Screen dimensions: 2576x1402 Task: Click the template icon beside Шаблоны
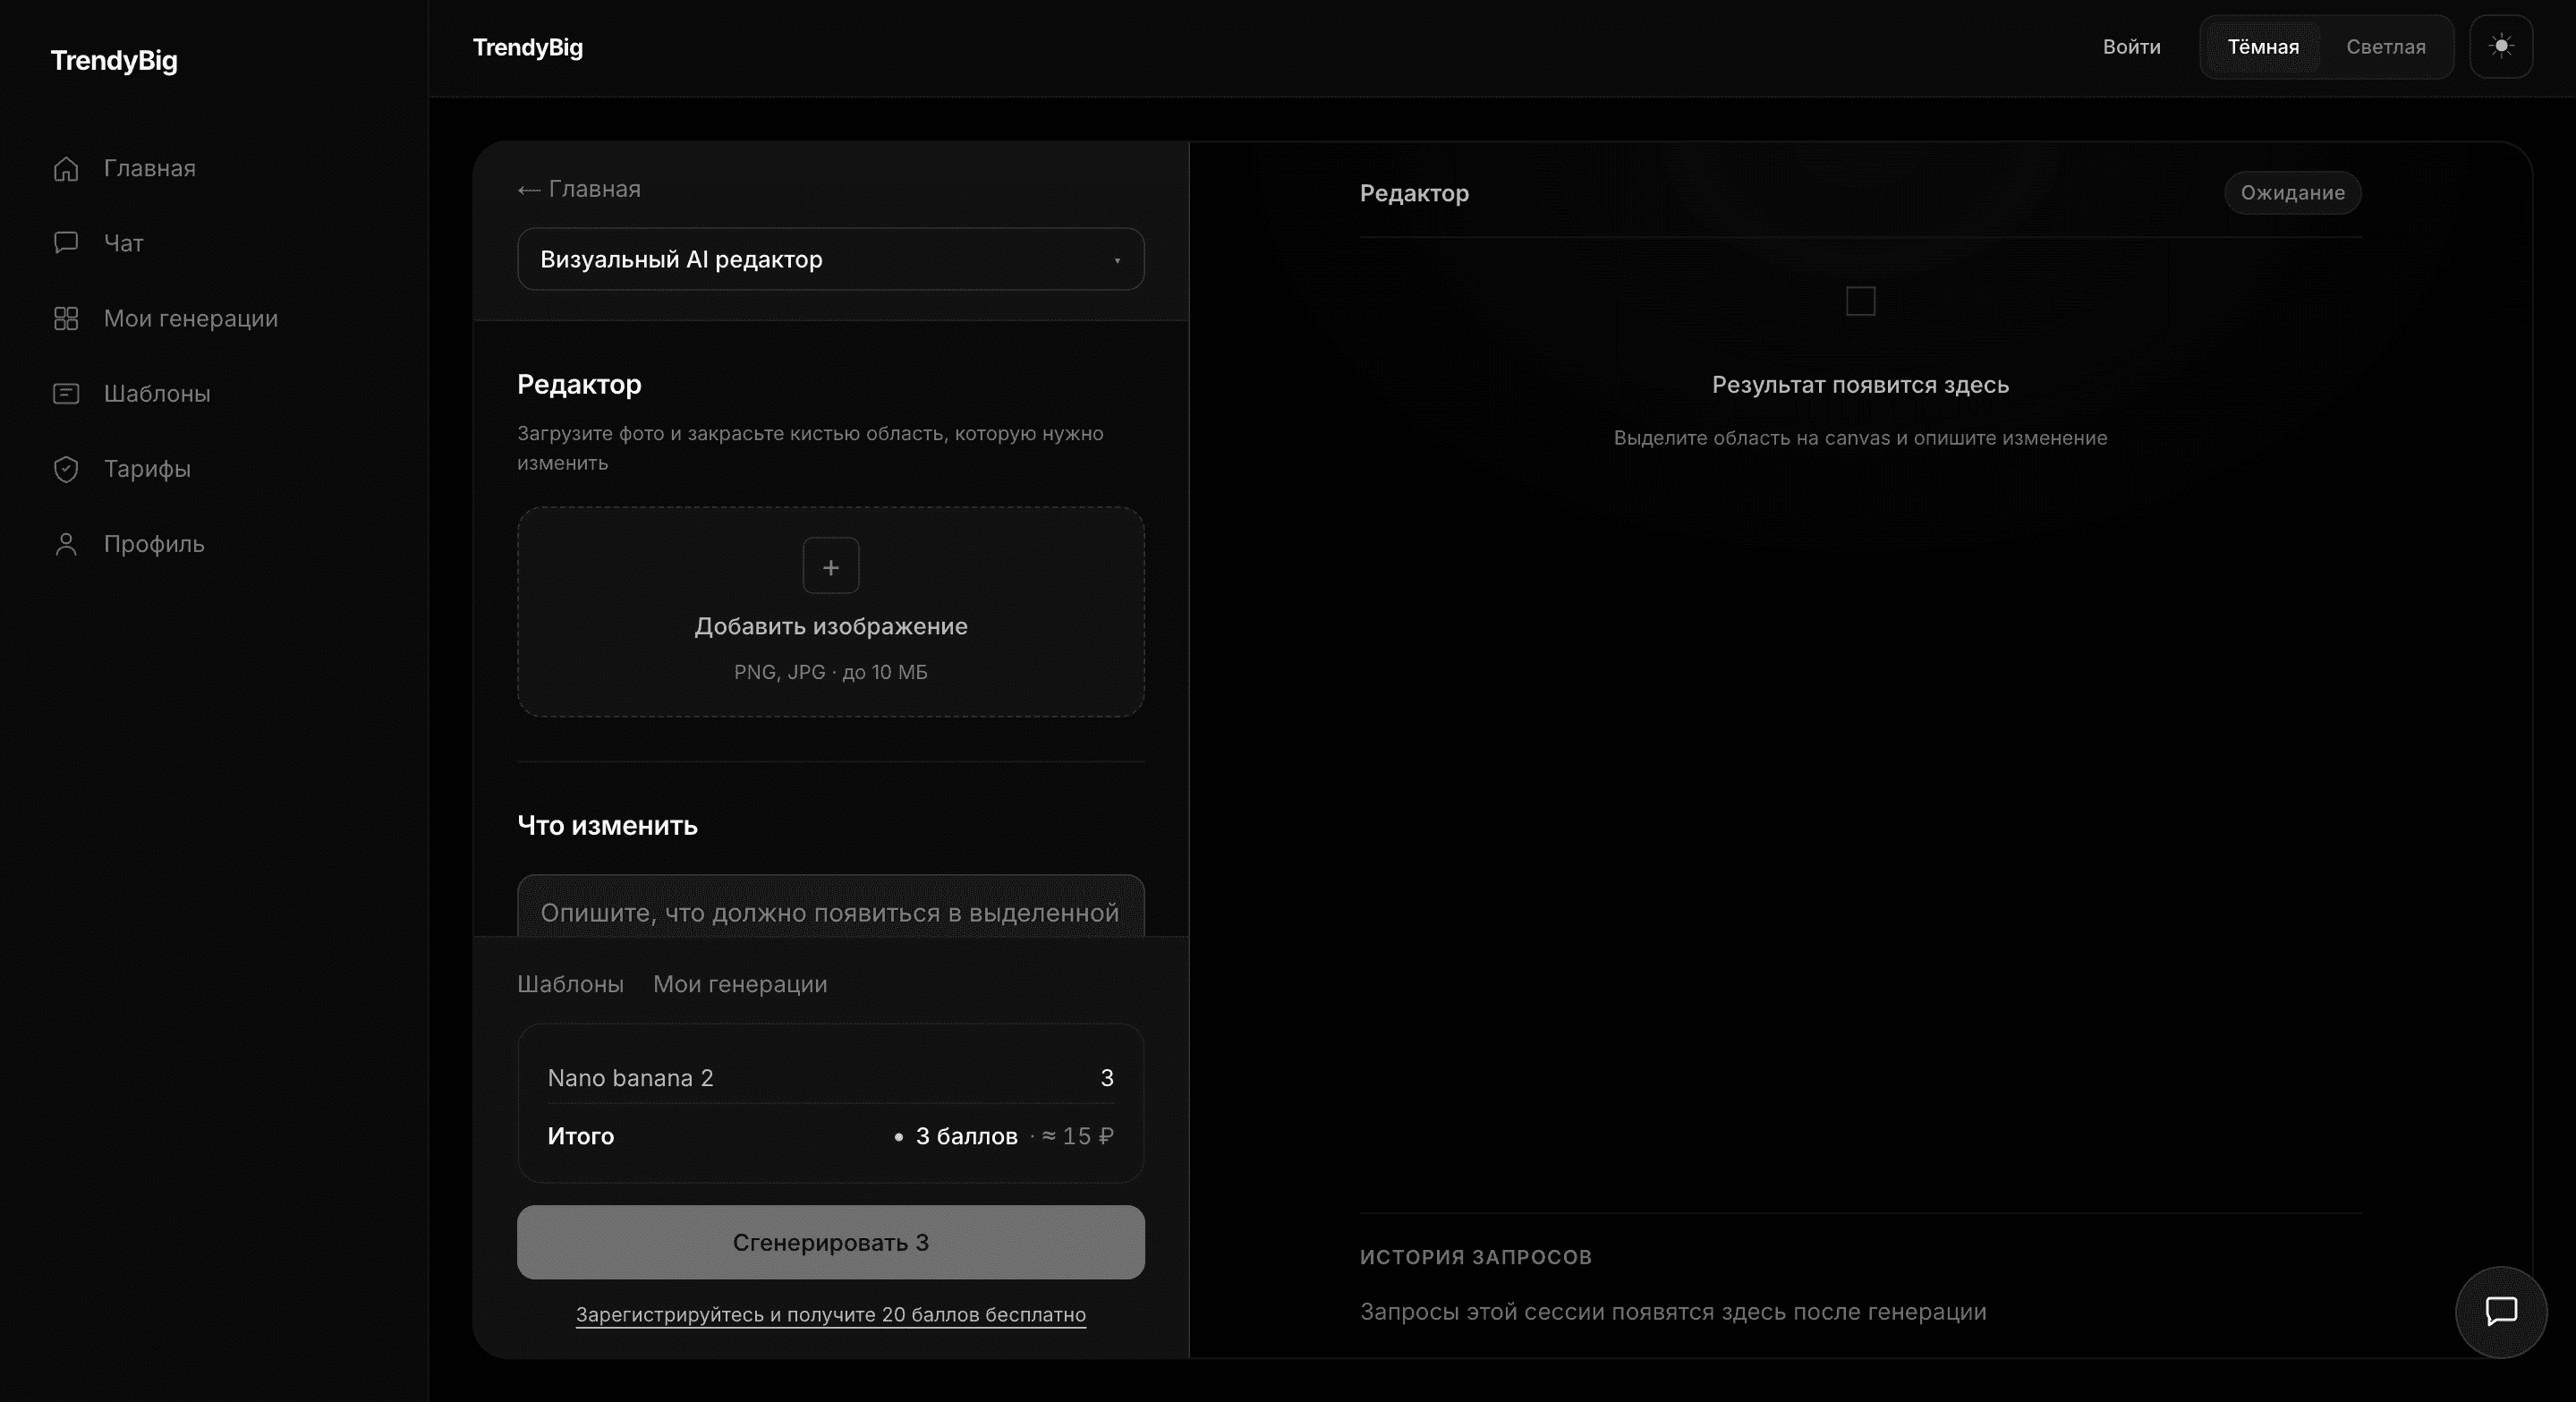pos(66,394)
